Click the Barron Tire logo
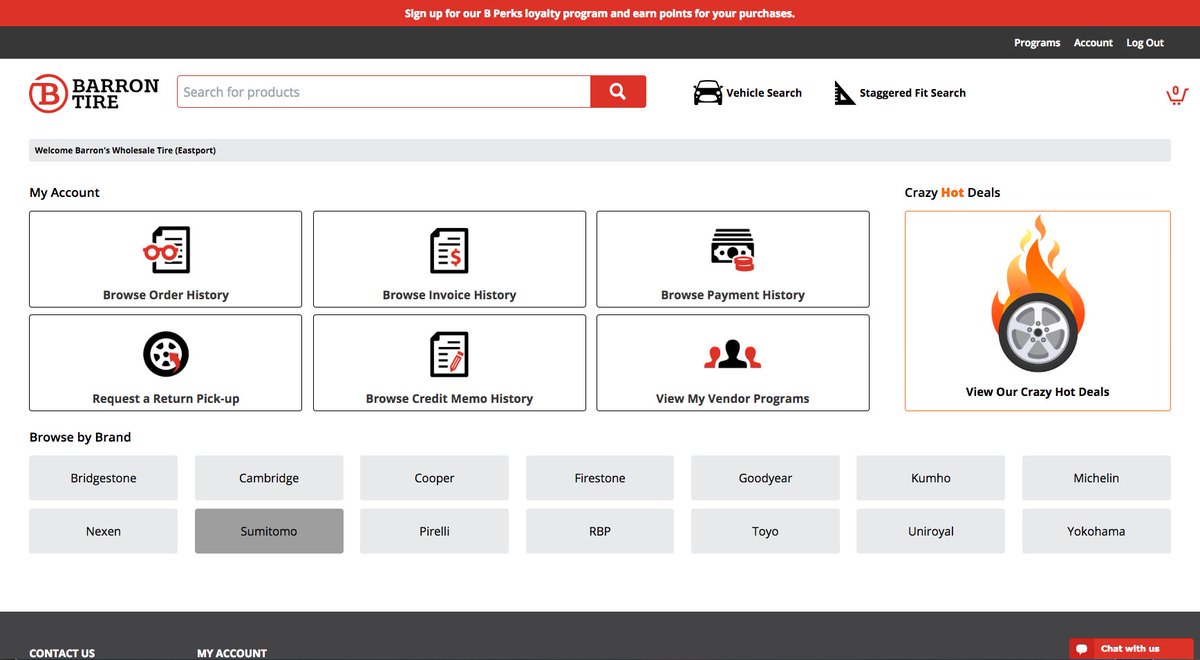1200x660 pixels. 94,93
